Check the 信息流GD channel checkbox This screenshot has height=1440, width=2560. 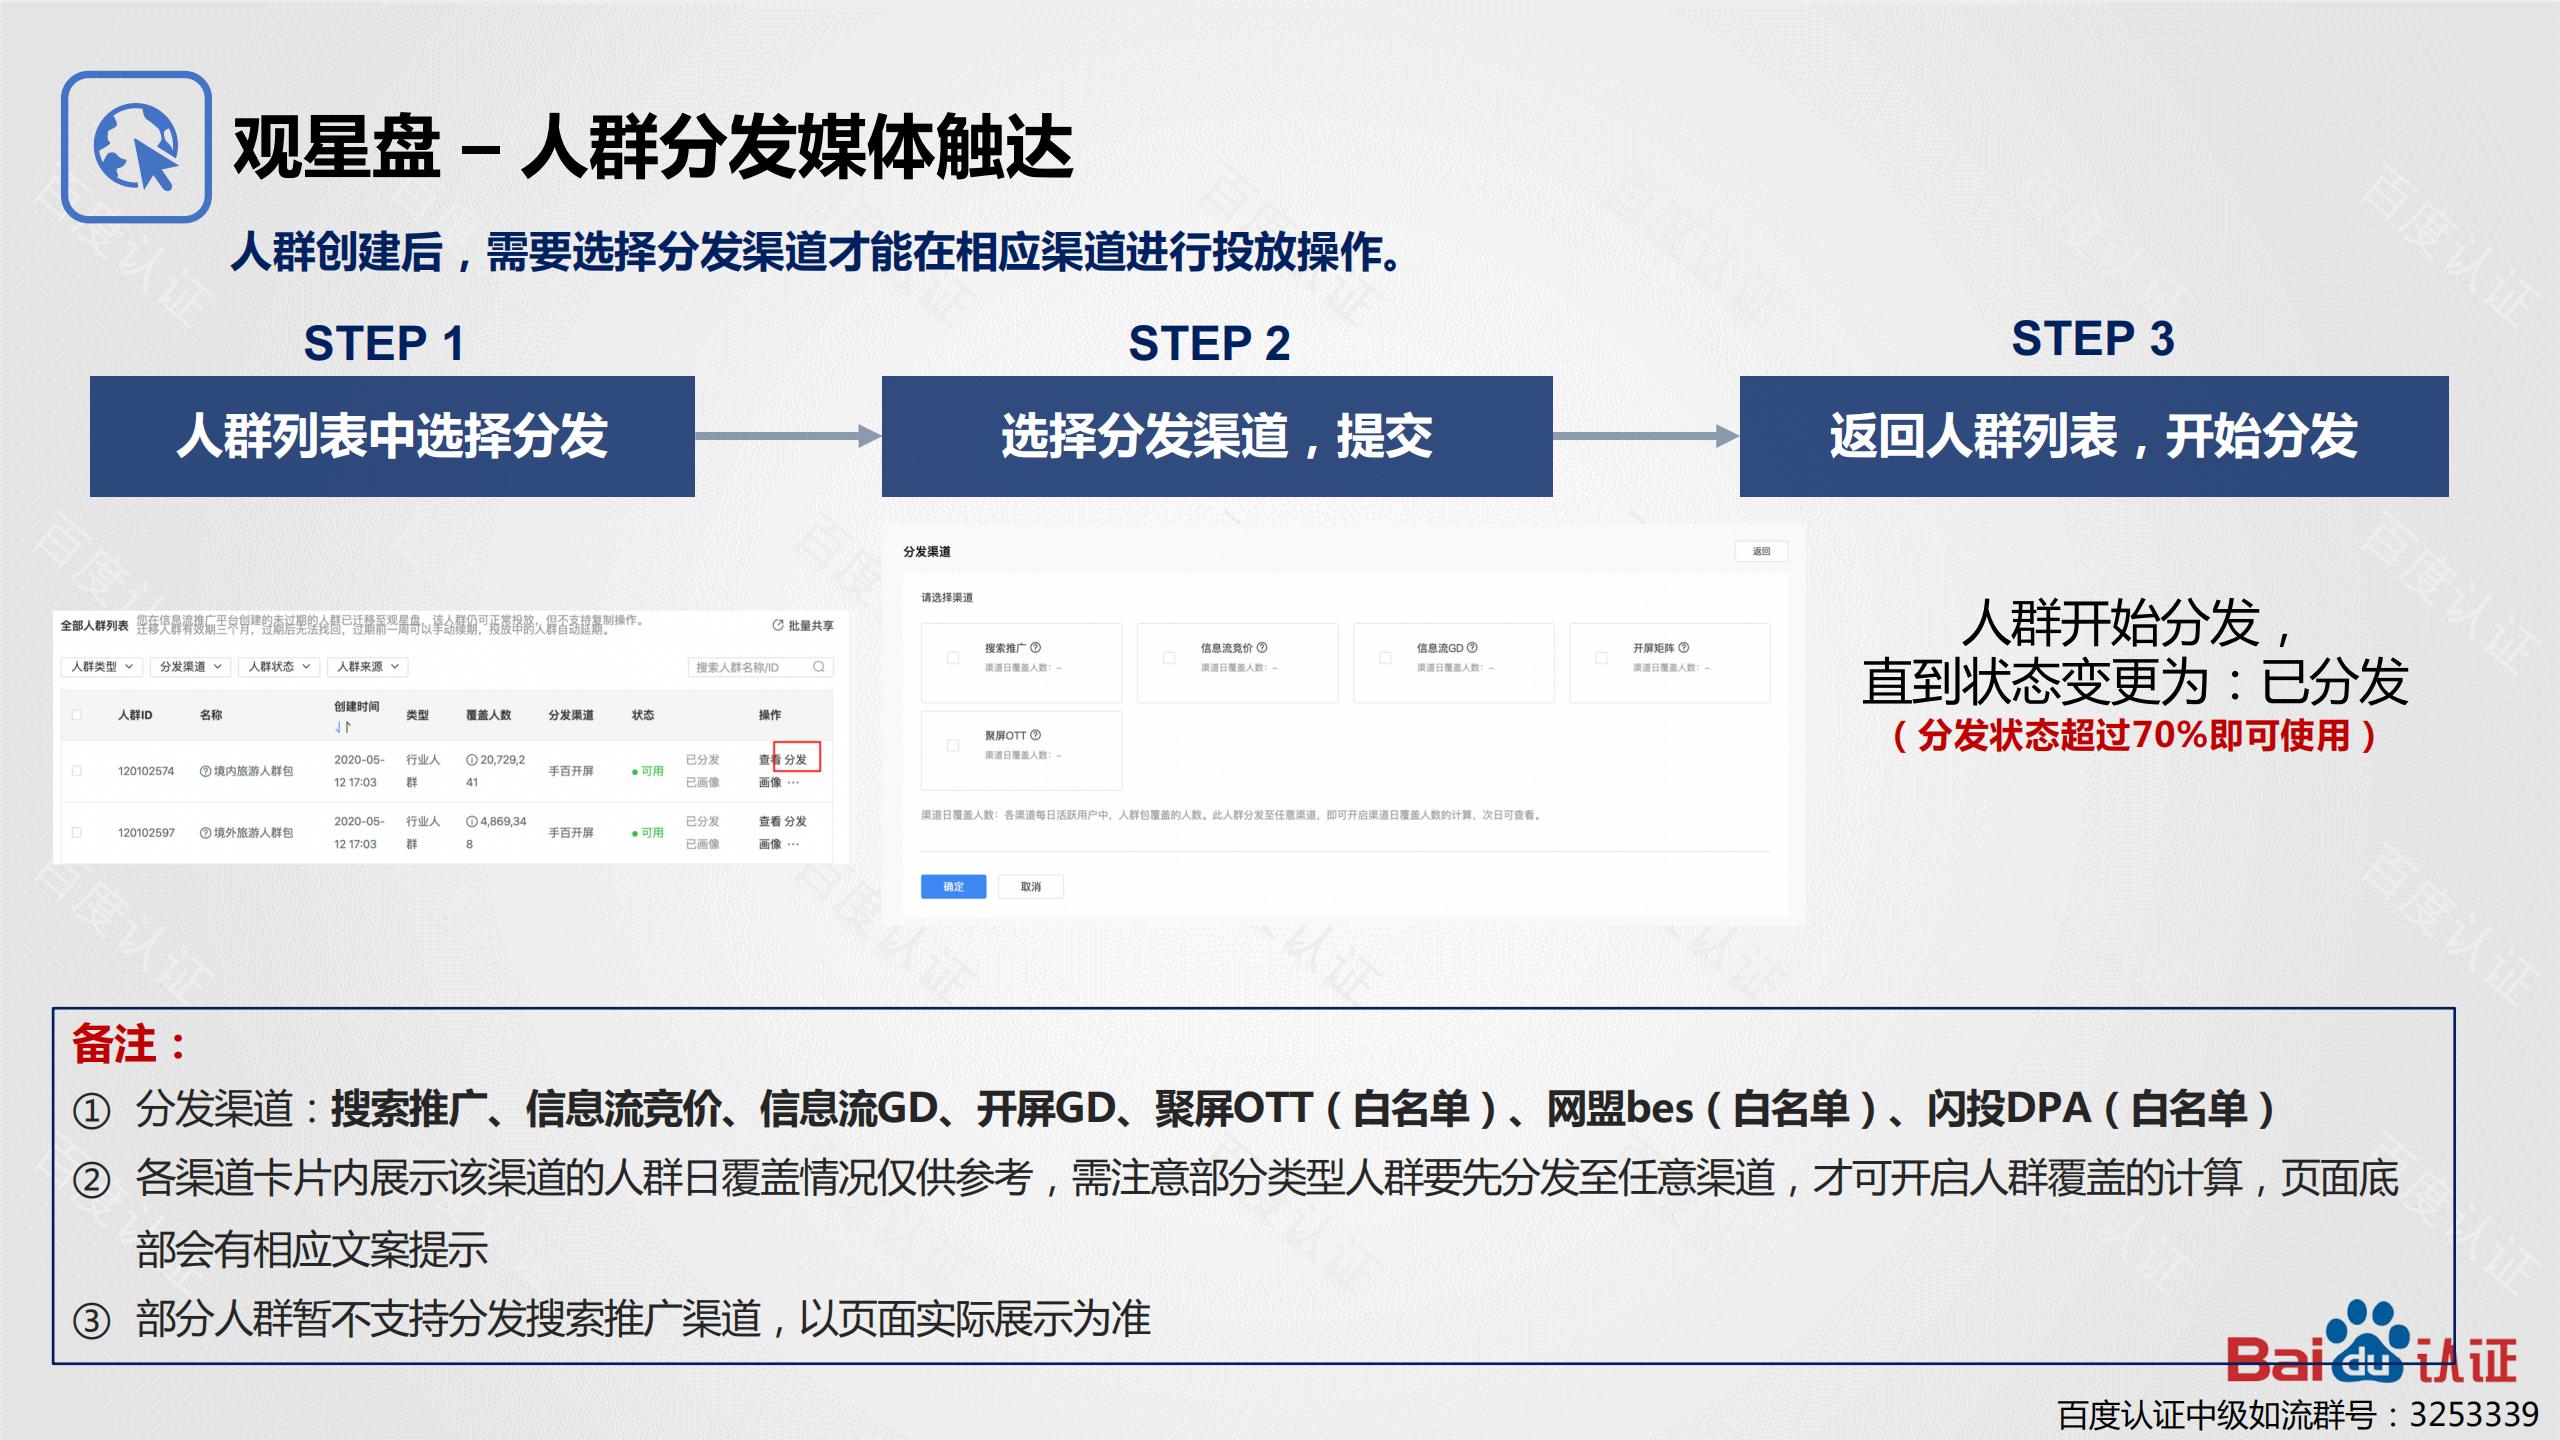(x=1385, y=658)
